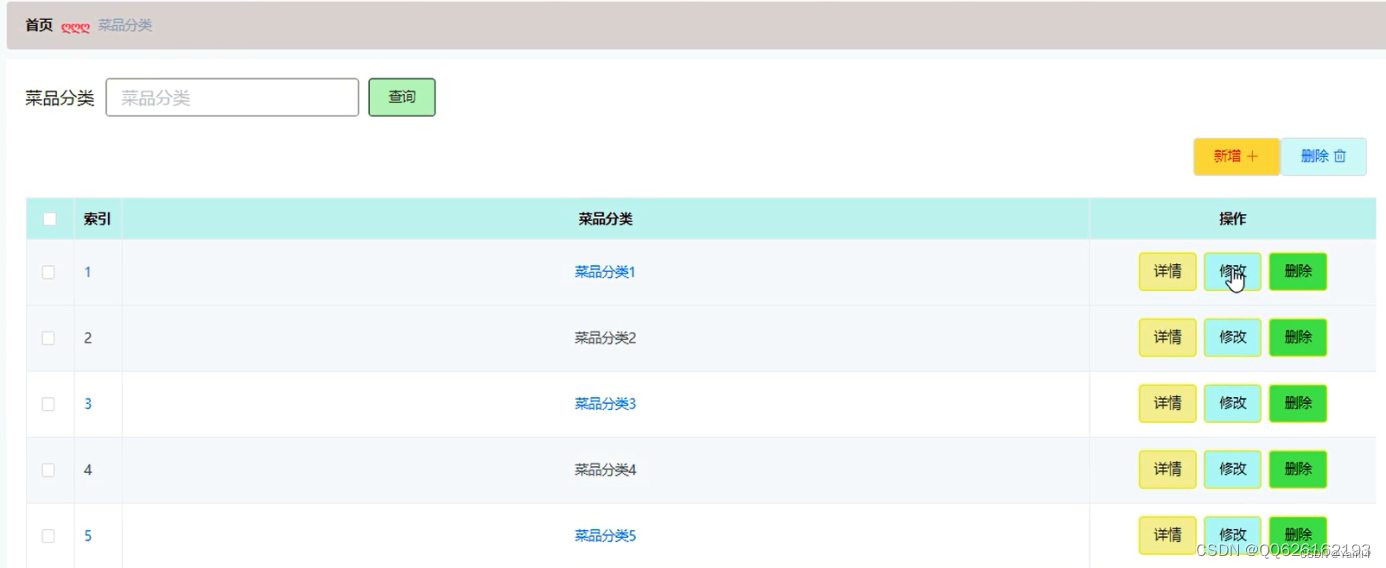1386x568 pixels.
Task: Click the 菜品分类 column header
Action: point(605,219)
